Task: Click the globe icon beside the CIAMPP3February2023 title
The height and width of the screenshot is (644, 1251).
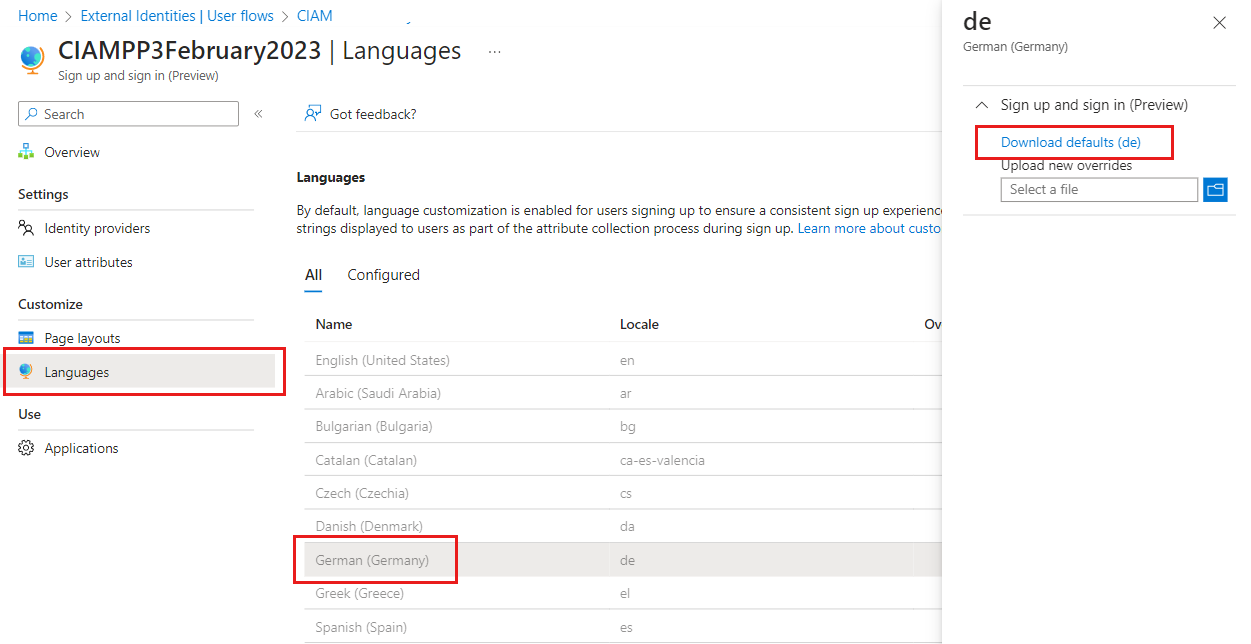Action: [32, 59]
